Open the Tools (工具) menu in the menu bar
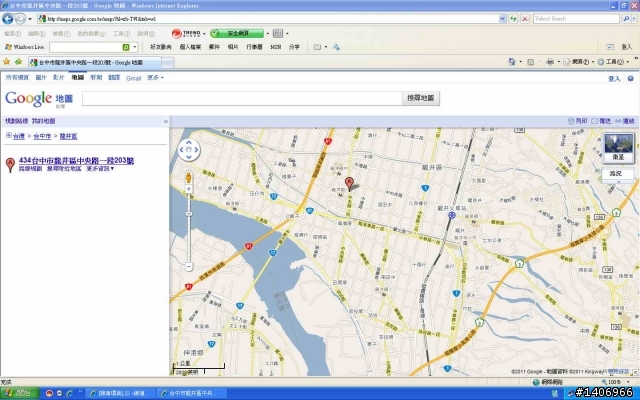 pos(122,34)
